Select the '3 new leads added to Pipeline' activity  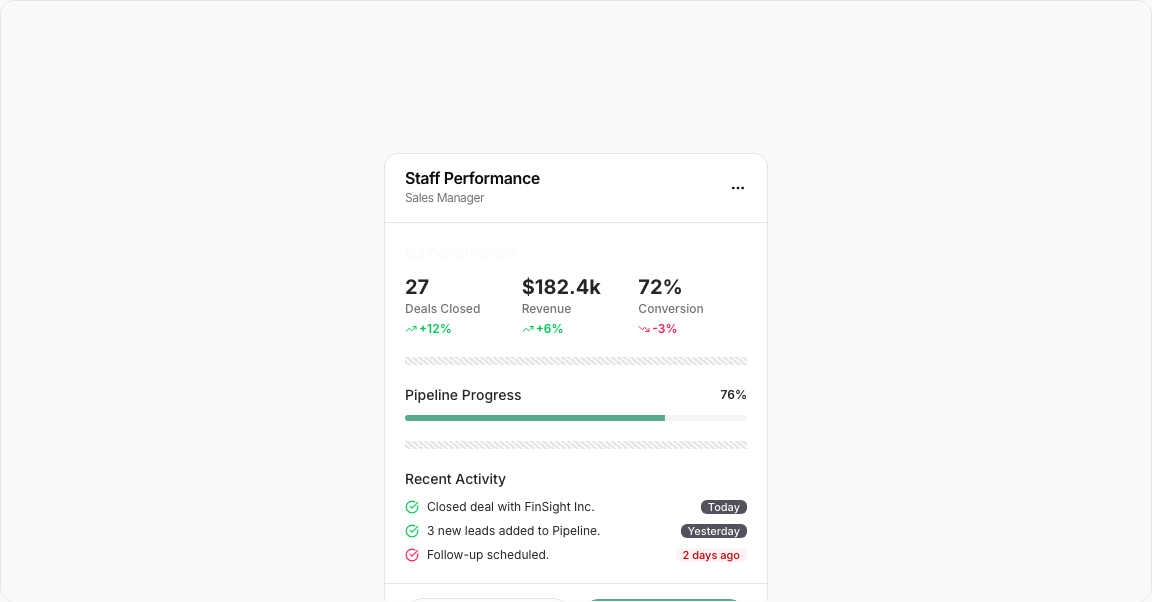click(x=513, y=531)
